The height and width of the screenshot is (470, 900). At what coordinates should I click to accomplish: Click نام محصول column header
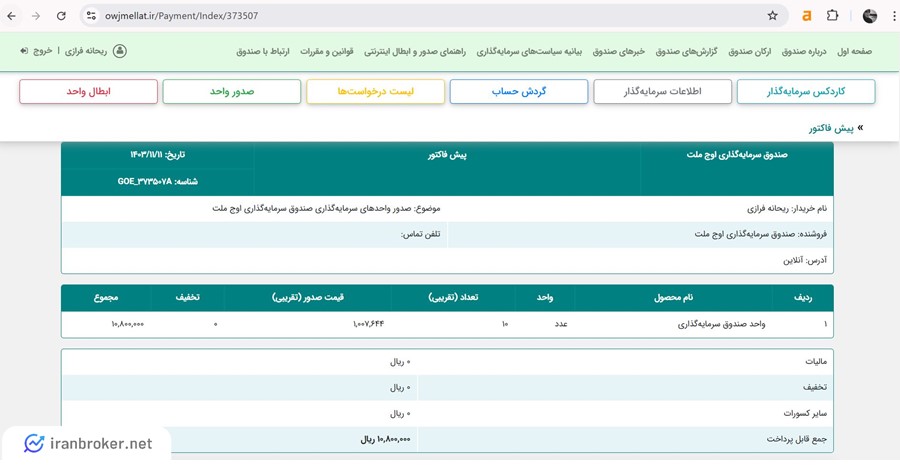point(674,298)
